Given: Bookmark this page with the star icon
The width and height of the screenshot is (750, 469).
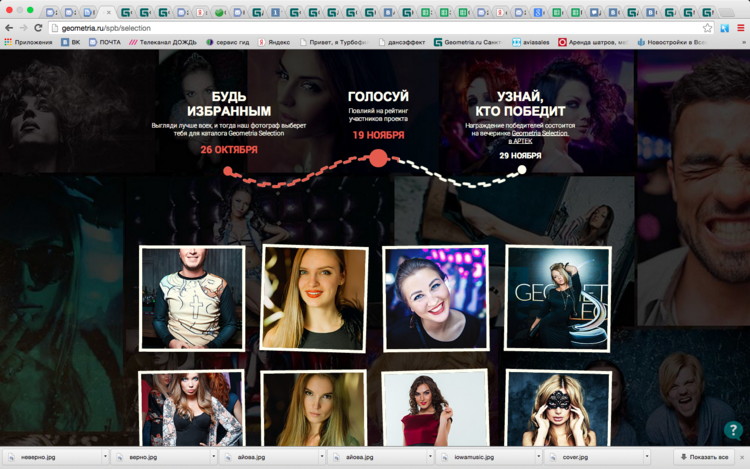Looking at the screenshot, I should click(x=707, y=28).
